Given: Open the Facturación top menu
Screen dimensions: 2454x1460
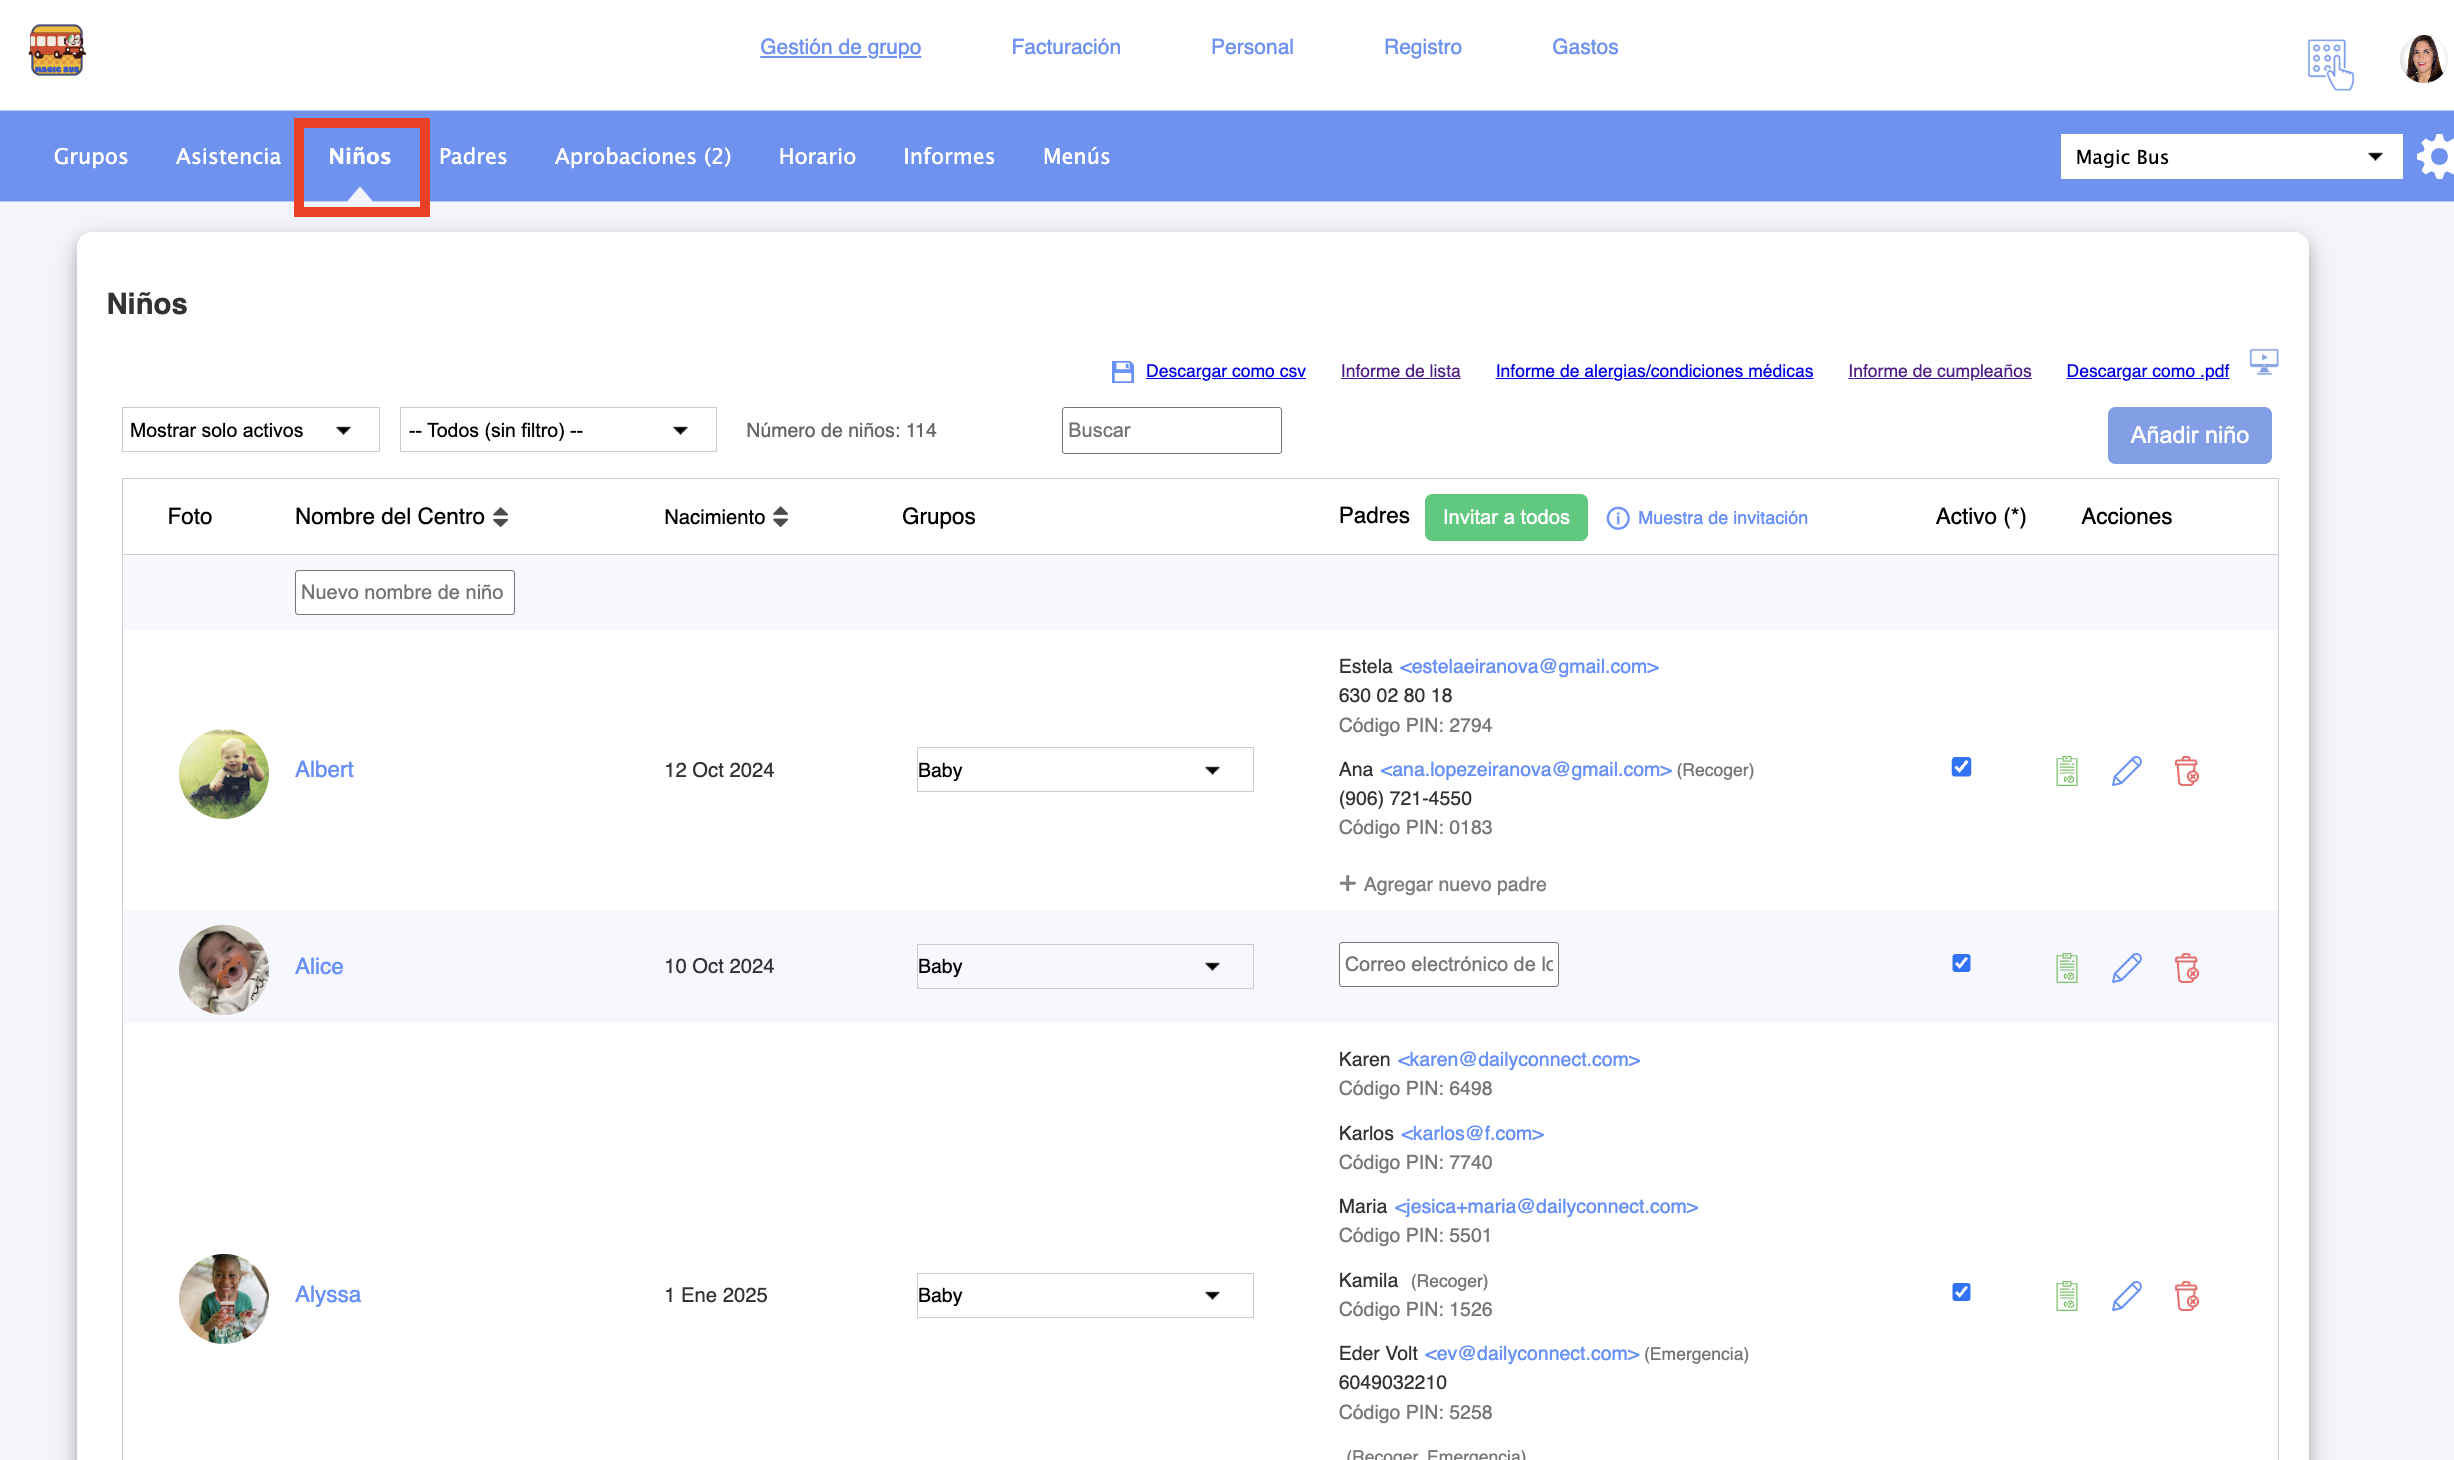Looking at the screenshot, I should coord(1065,47).
